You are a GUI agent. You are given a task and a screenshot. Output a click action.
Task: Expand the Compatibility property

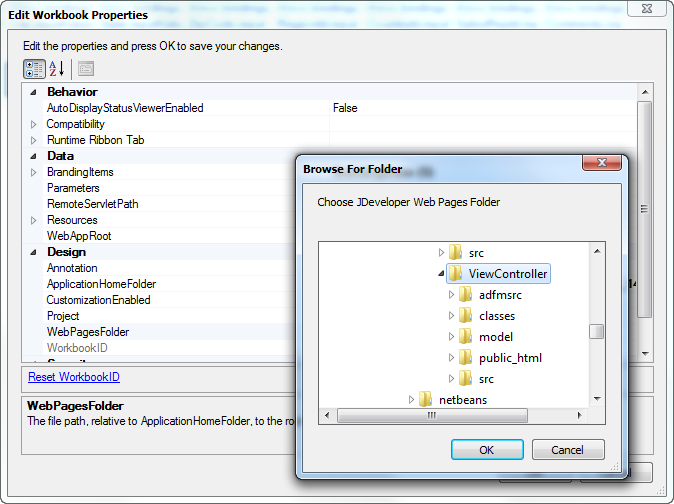click(34, 124)
